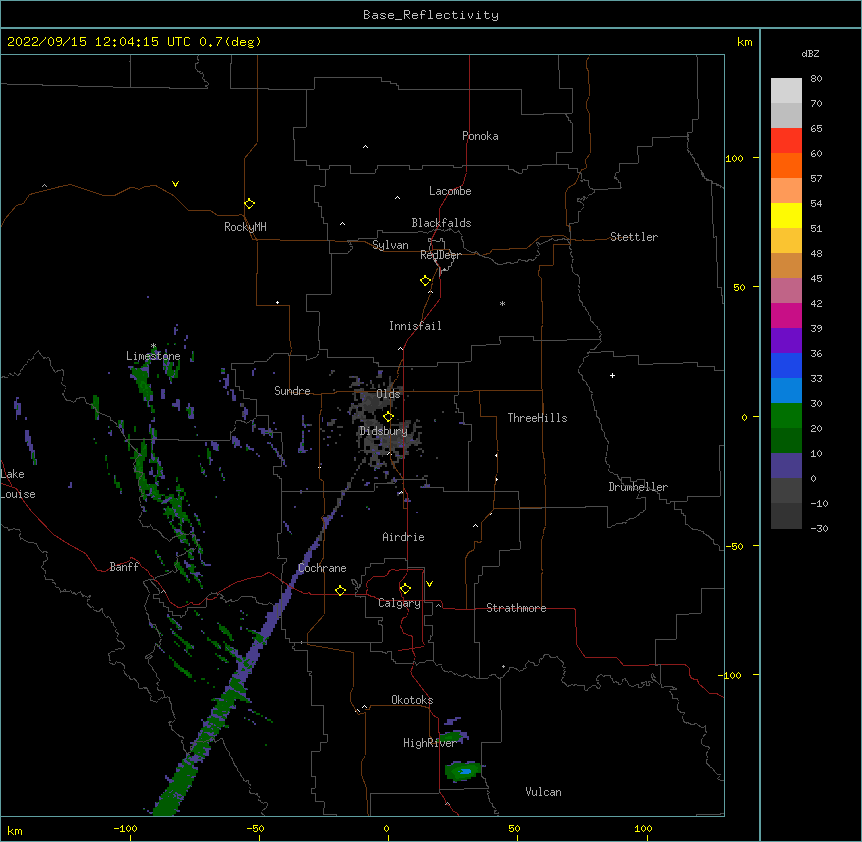Image resolution: width=862 pixels, height=842 pixels.
Task: Click the yellow diamond marker above Calgary label
Action: [x=405, y=589]
